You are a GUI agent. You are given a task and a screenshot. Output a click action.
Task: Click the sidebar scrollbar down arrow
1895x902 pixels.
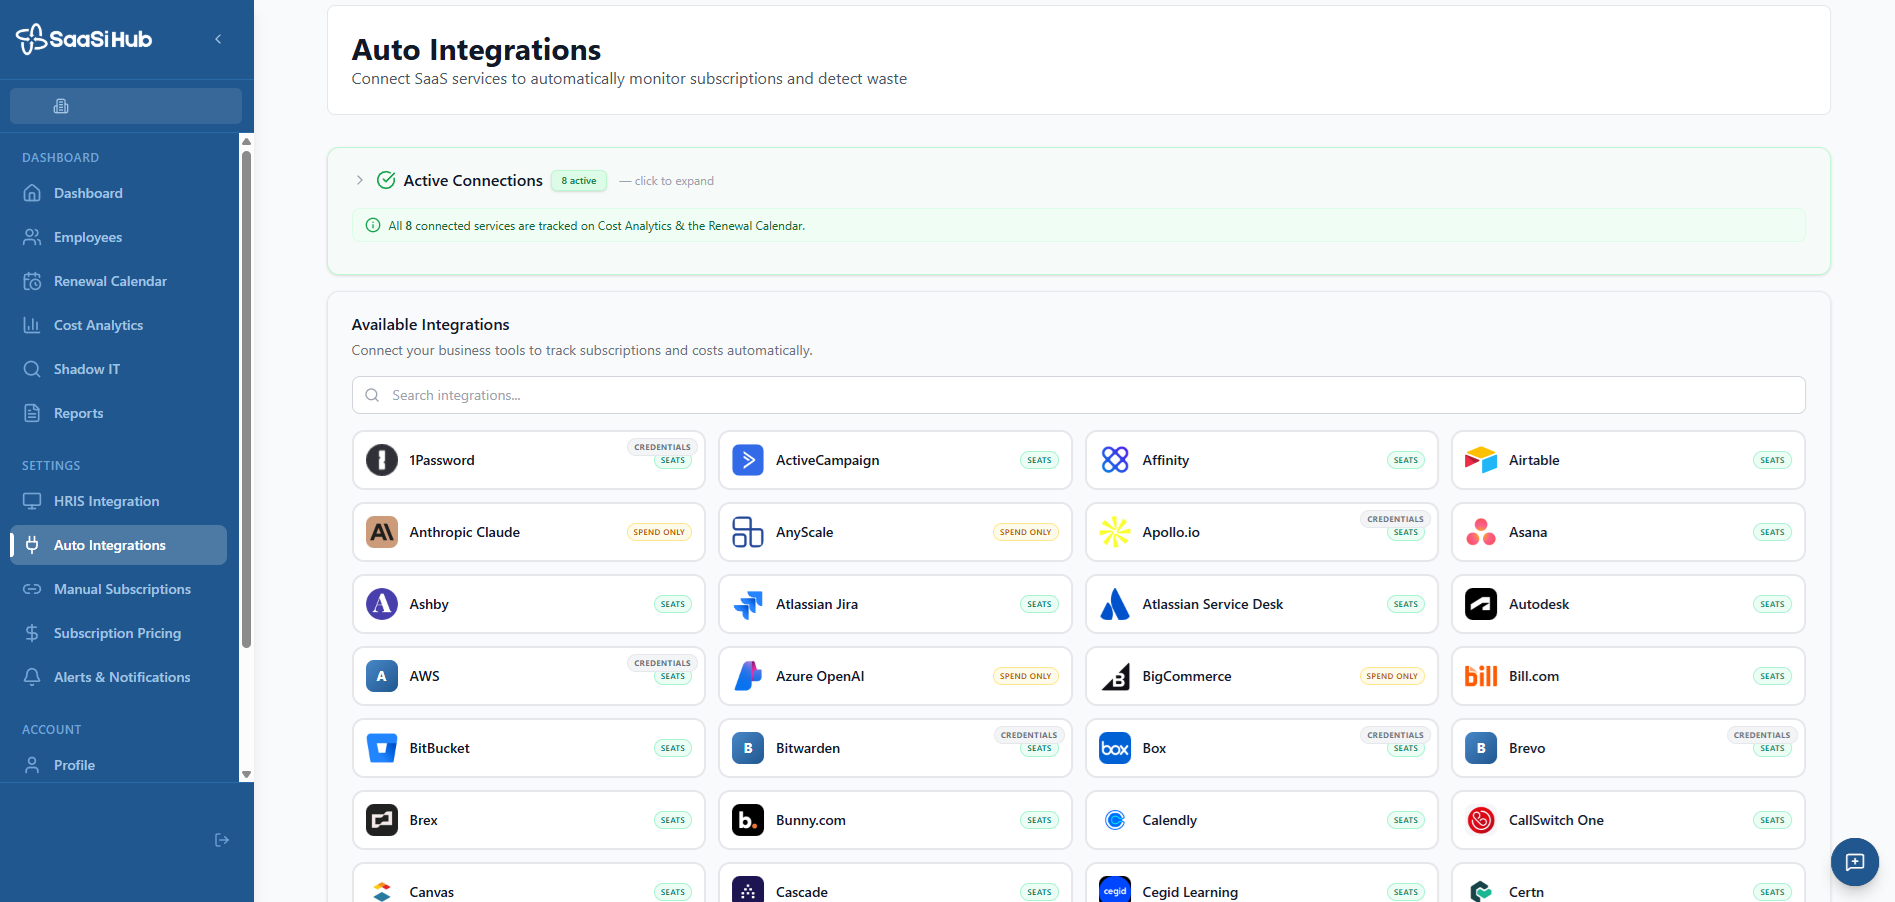pos(246,775)
